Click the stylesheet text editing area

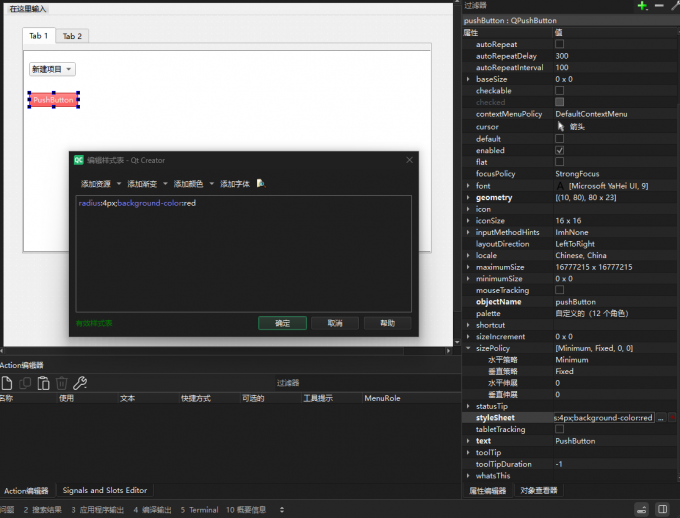click(x=244, y=255)
